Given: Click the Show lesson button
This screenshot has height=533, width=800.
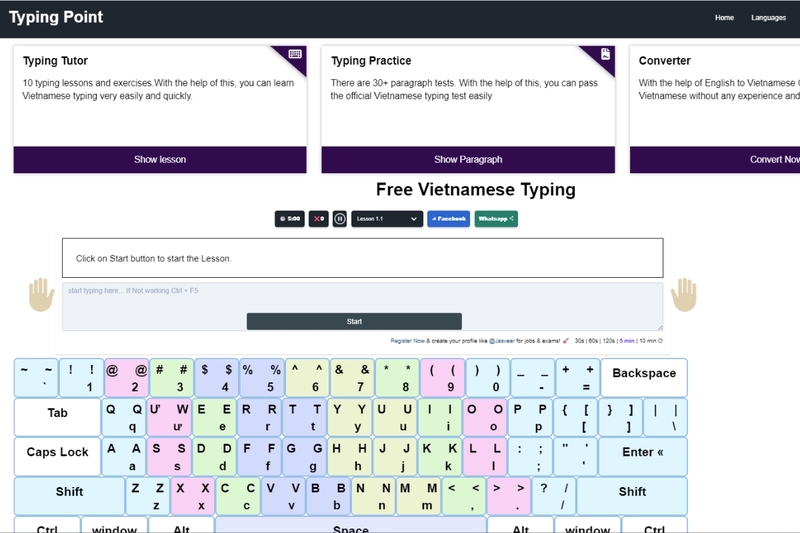Looking at the screenshot, I should click(x=160, y=160).
